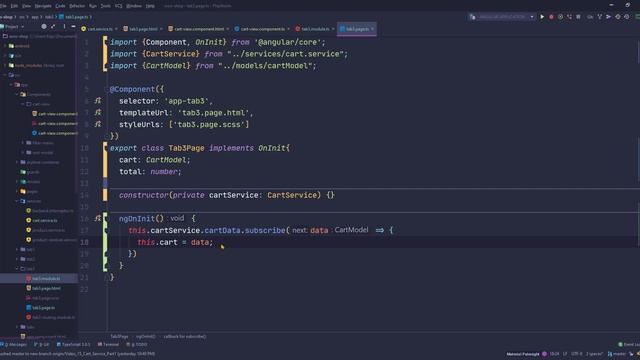Open the Run menu

tap(93, 6)
